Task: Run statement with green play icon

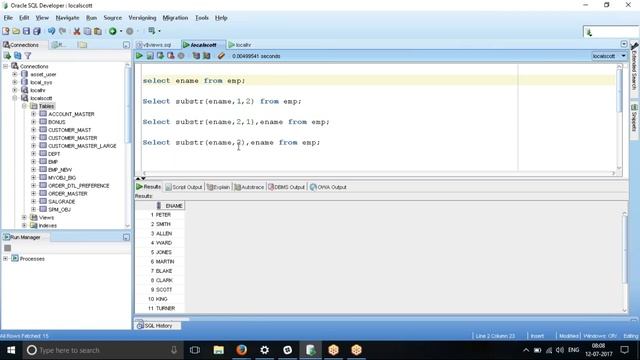Action: point(140,56)
